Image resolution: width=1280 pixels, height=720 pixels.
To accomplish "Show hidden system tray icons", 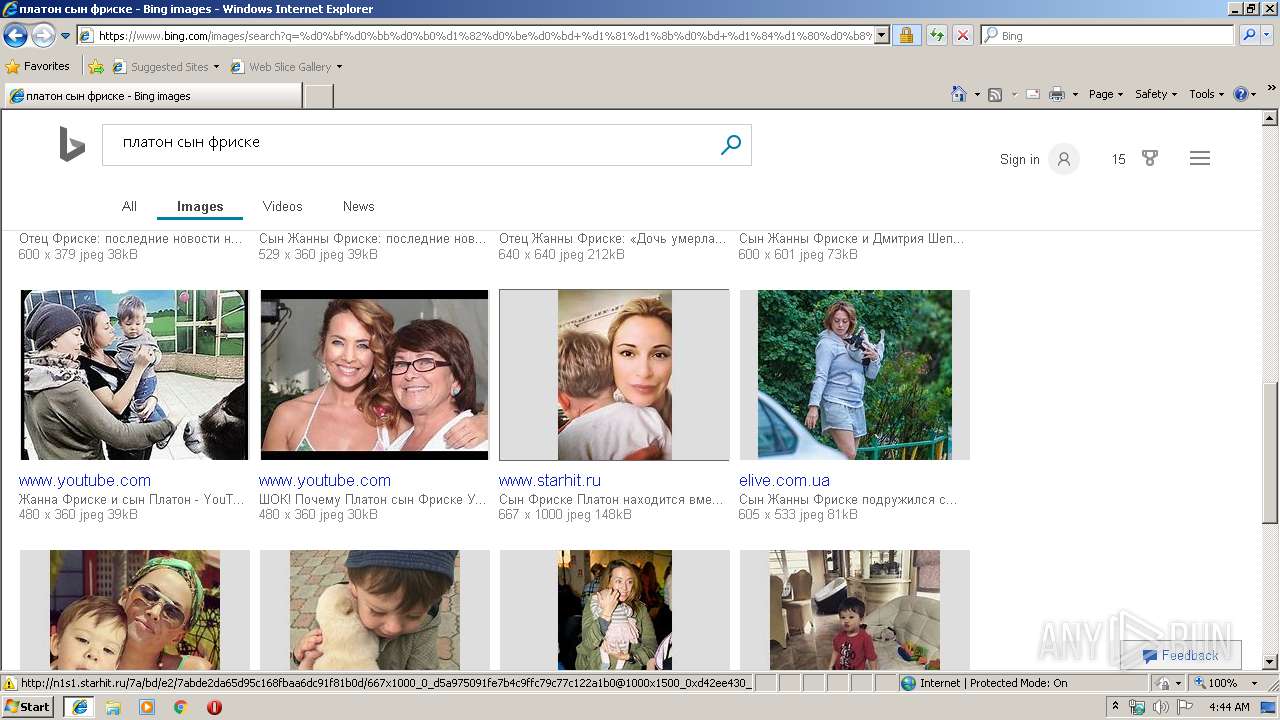I will click(x=1116, y=707).
